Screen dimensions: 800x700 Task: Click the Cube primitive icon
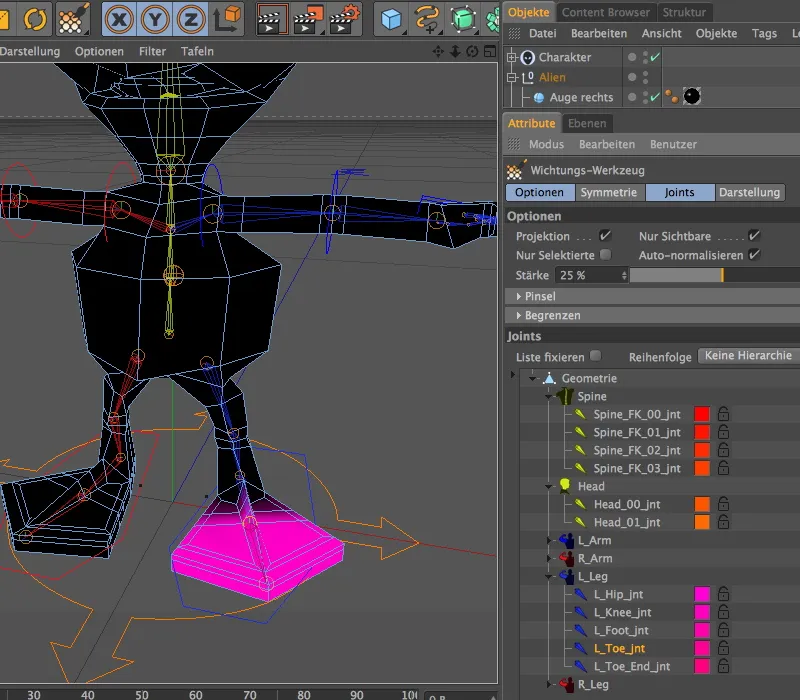pos(390,17)
